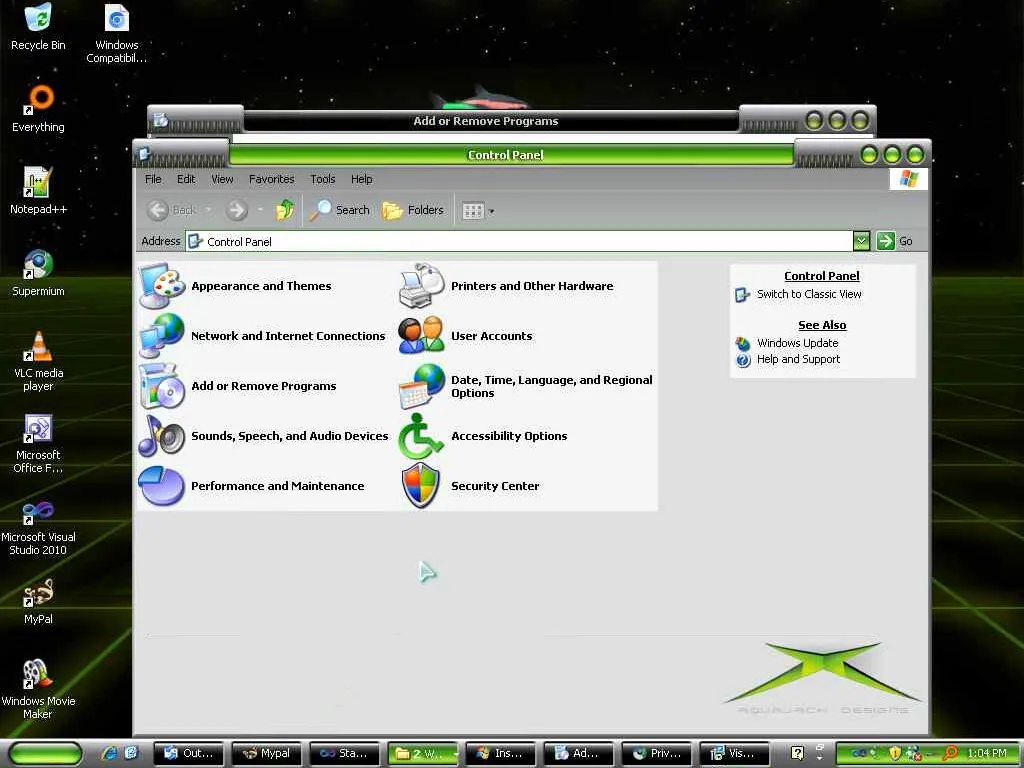Click the Accessibility Options wheelchair icon
The image size is (1024, 768).
422,436
